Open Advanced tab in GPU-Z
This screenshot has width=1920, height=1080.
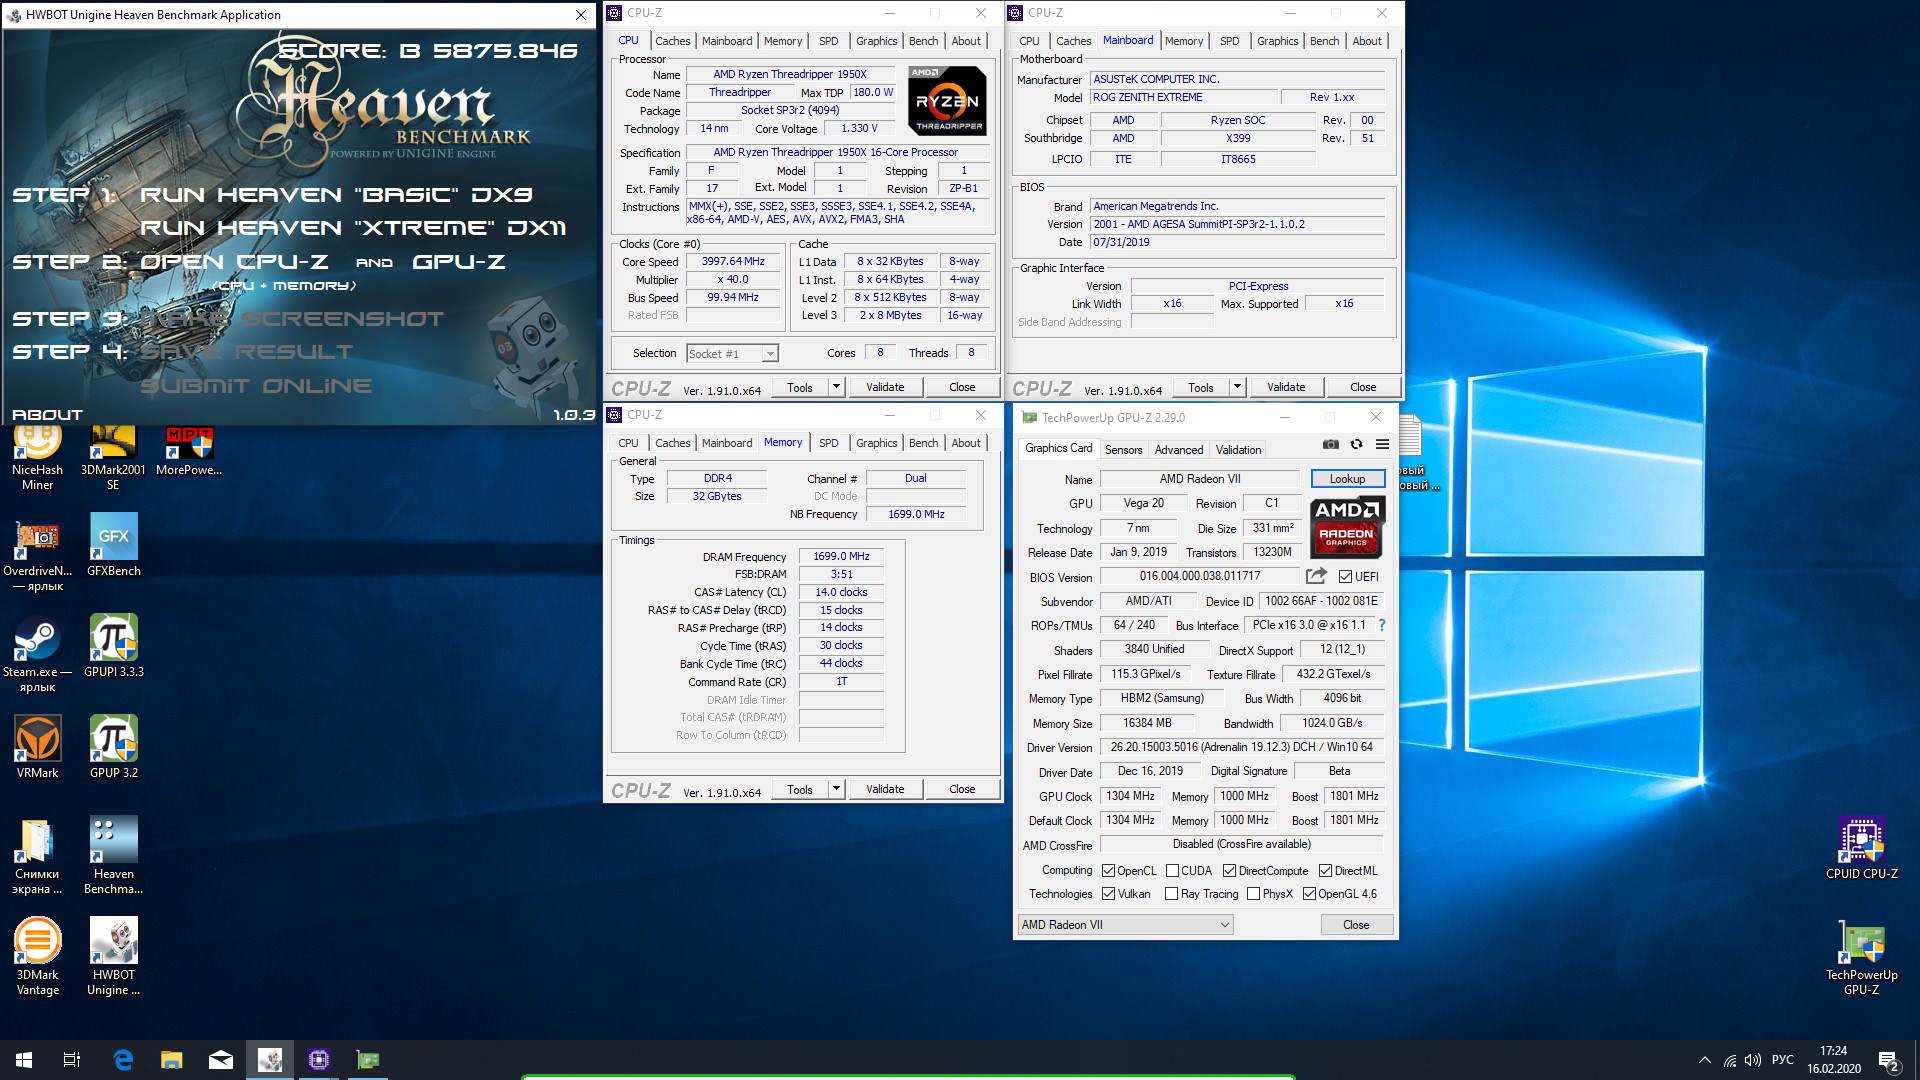click(1179, 450)
